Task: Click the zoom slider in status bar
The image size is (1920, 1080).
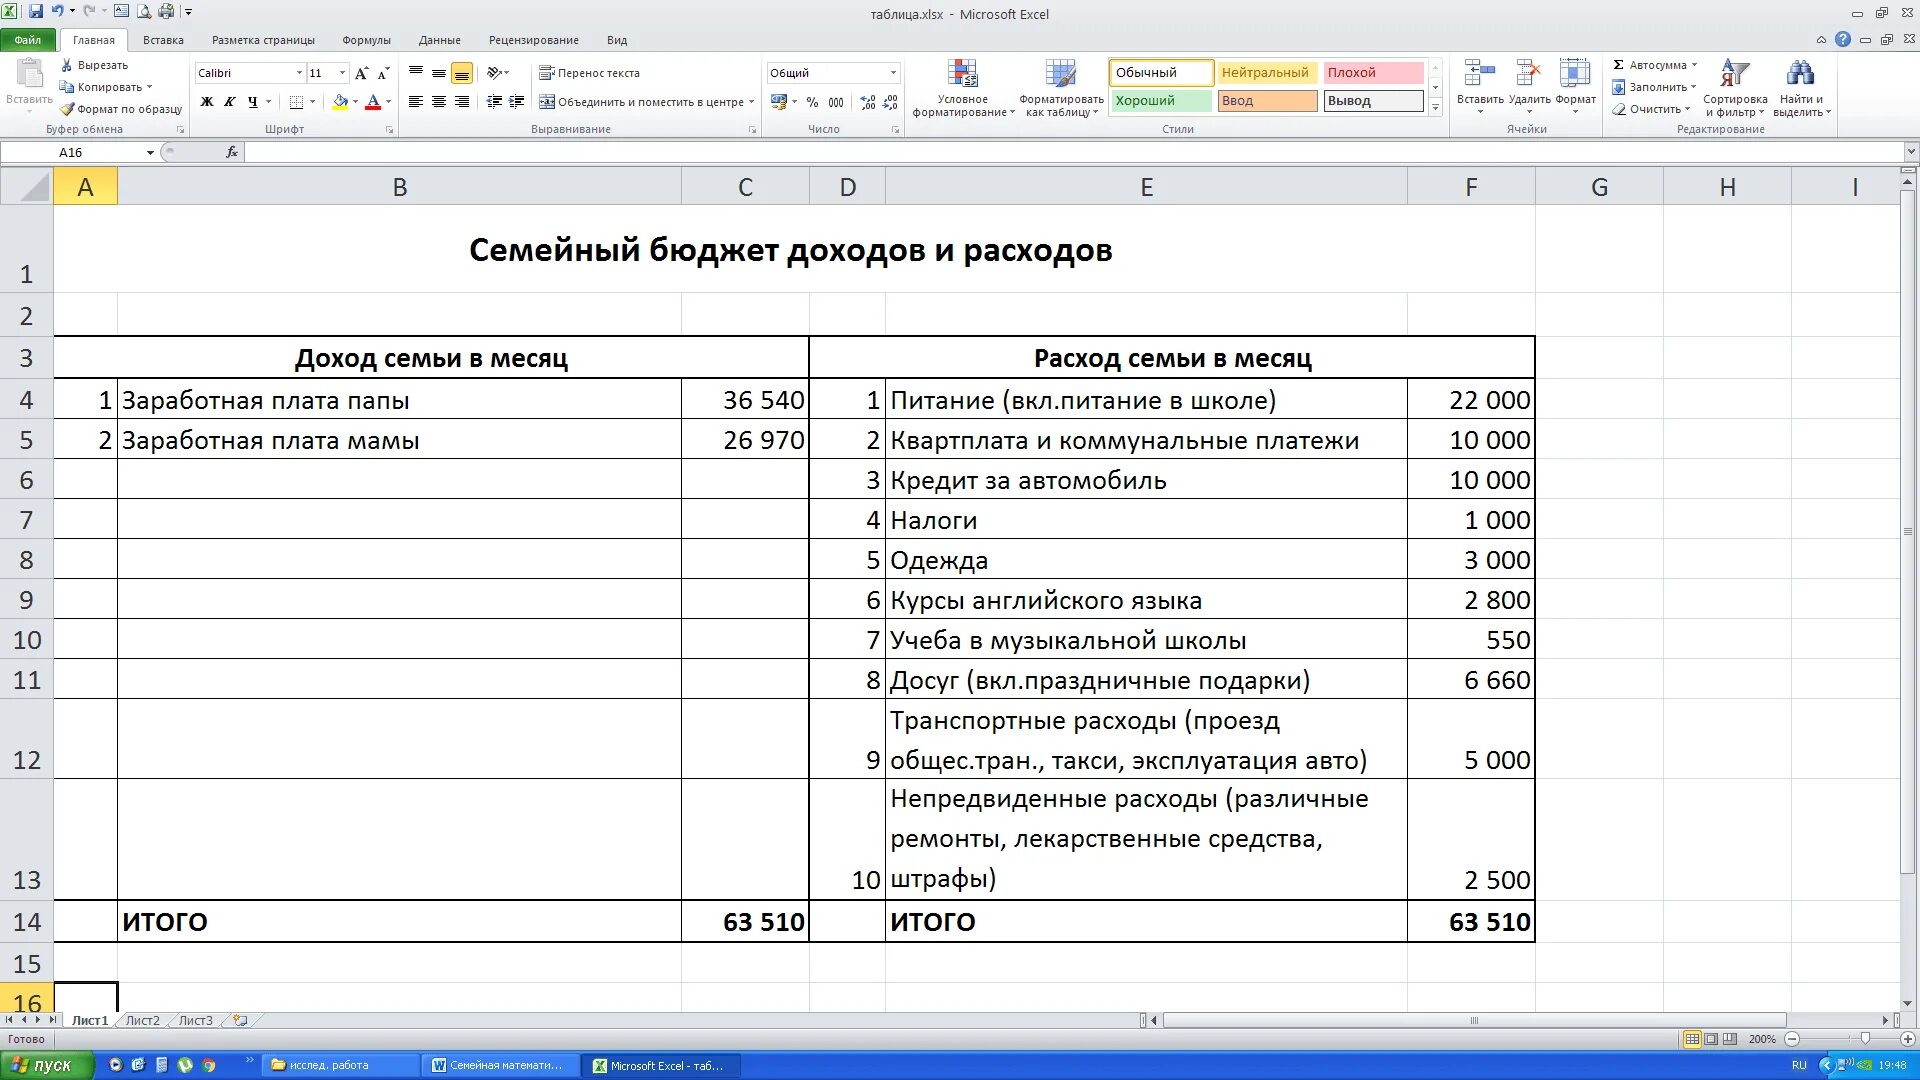Action: point(1864,1039)
